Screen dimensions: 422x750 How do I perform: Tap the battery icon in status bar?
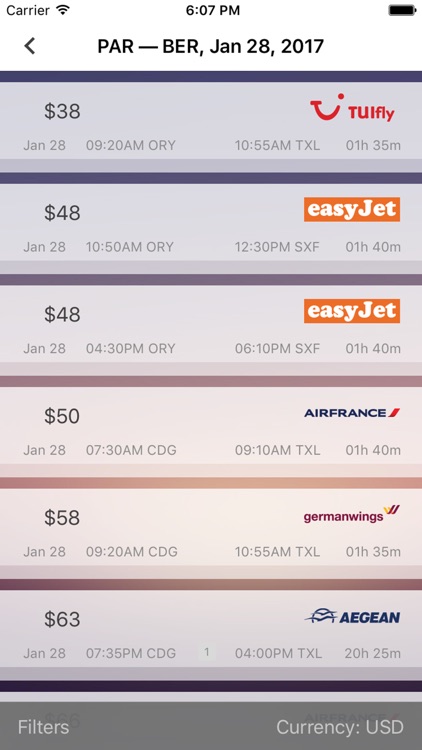(x=402, y=10)
